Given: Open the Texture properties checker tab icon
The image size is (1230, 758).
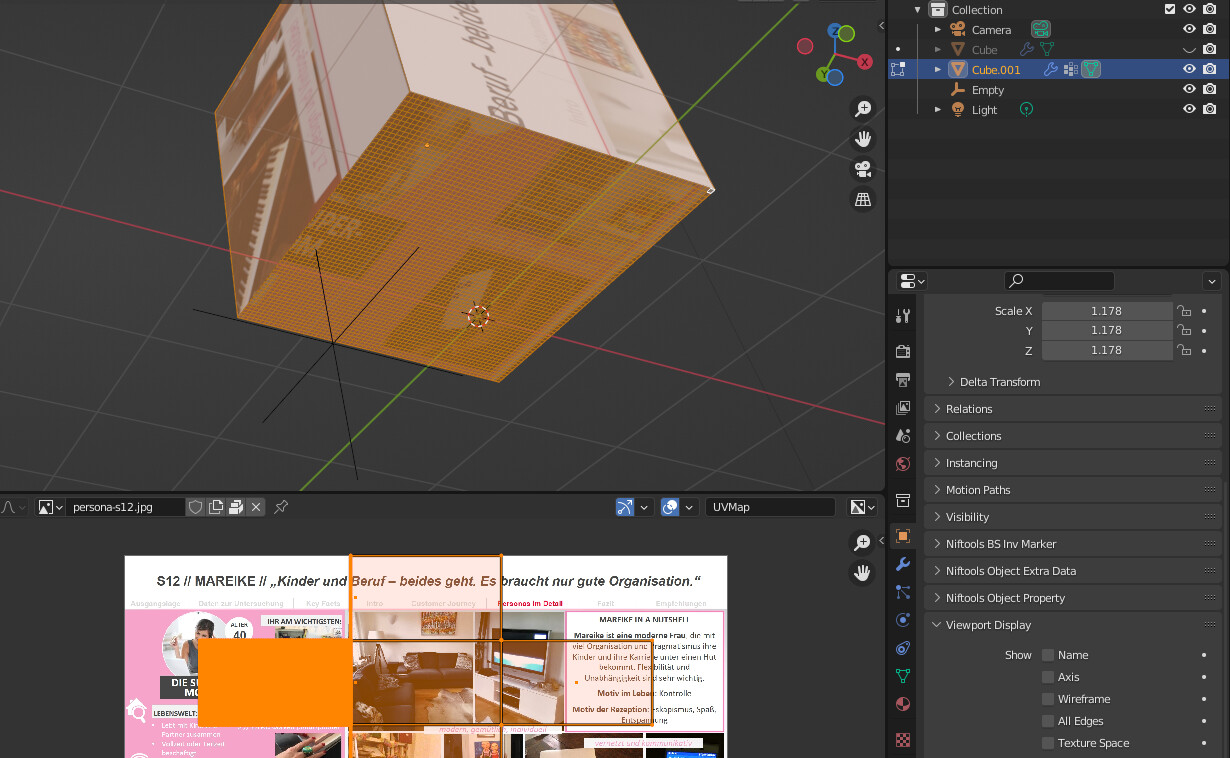Looking at the screenshot, I should [x=903, y=740].
